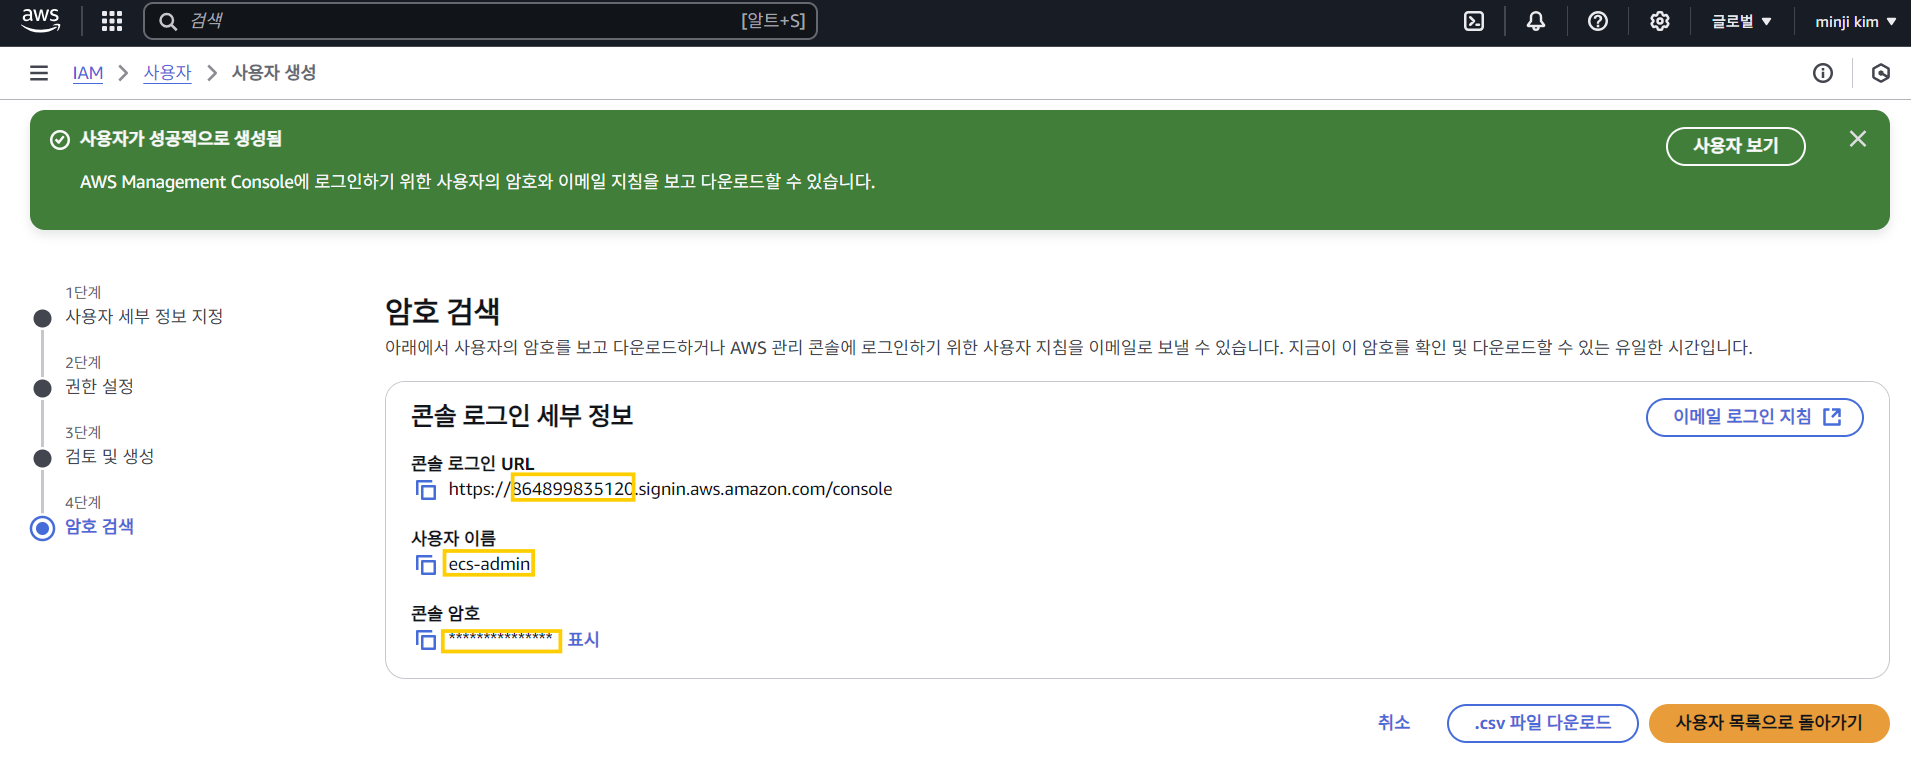Launch the CloudShell terminal icon

[1474, 21]
